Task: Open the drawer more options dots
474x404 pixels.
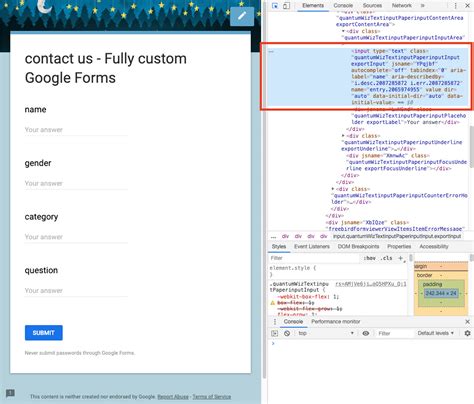Action: tap(275, 322)
